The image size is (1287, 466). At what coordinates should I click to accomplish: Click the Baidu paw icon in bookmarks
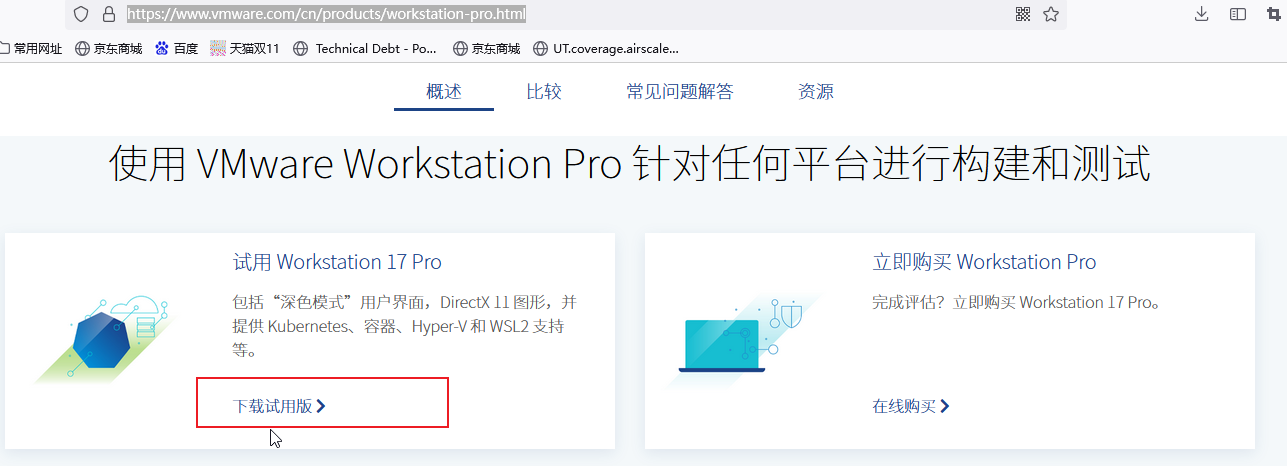[162, 48]
